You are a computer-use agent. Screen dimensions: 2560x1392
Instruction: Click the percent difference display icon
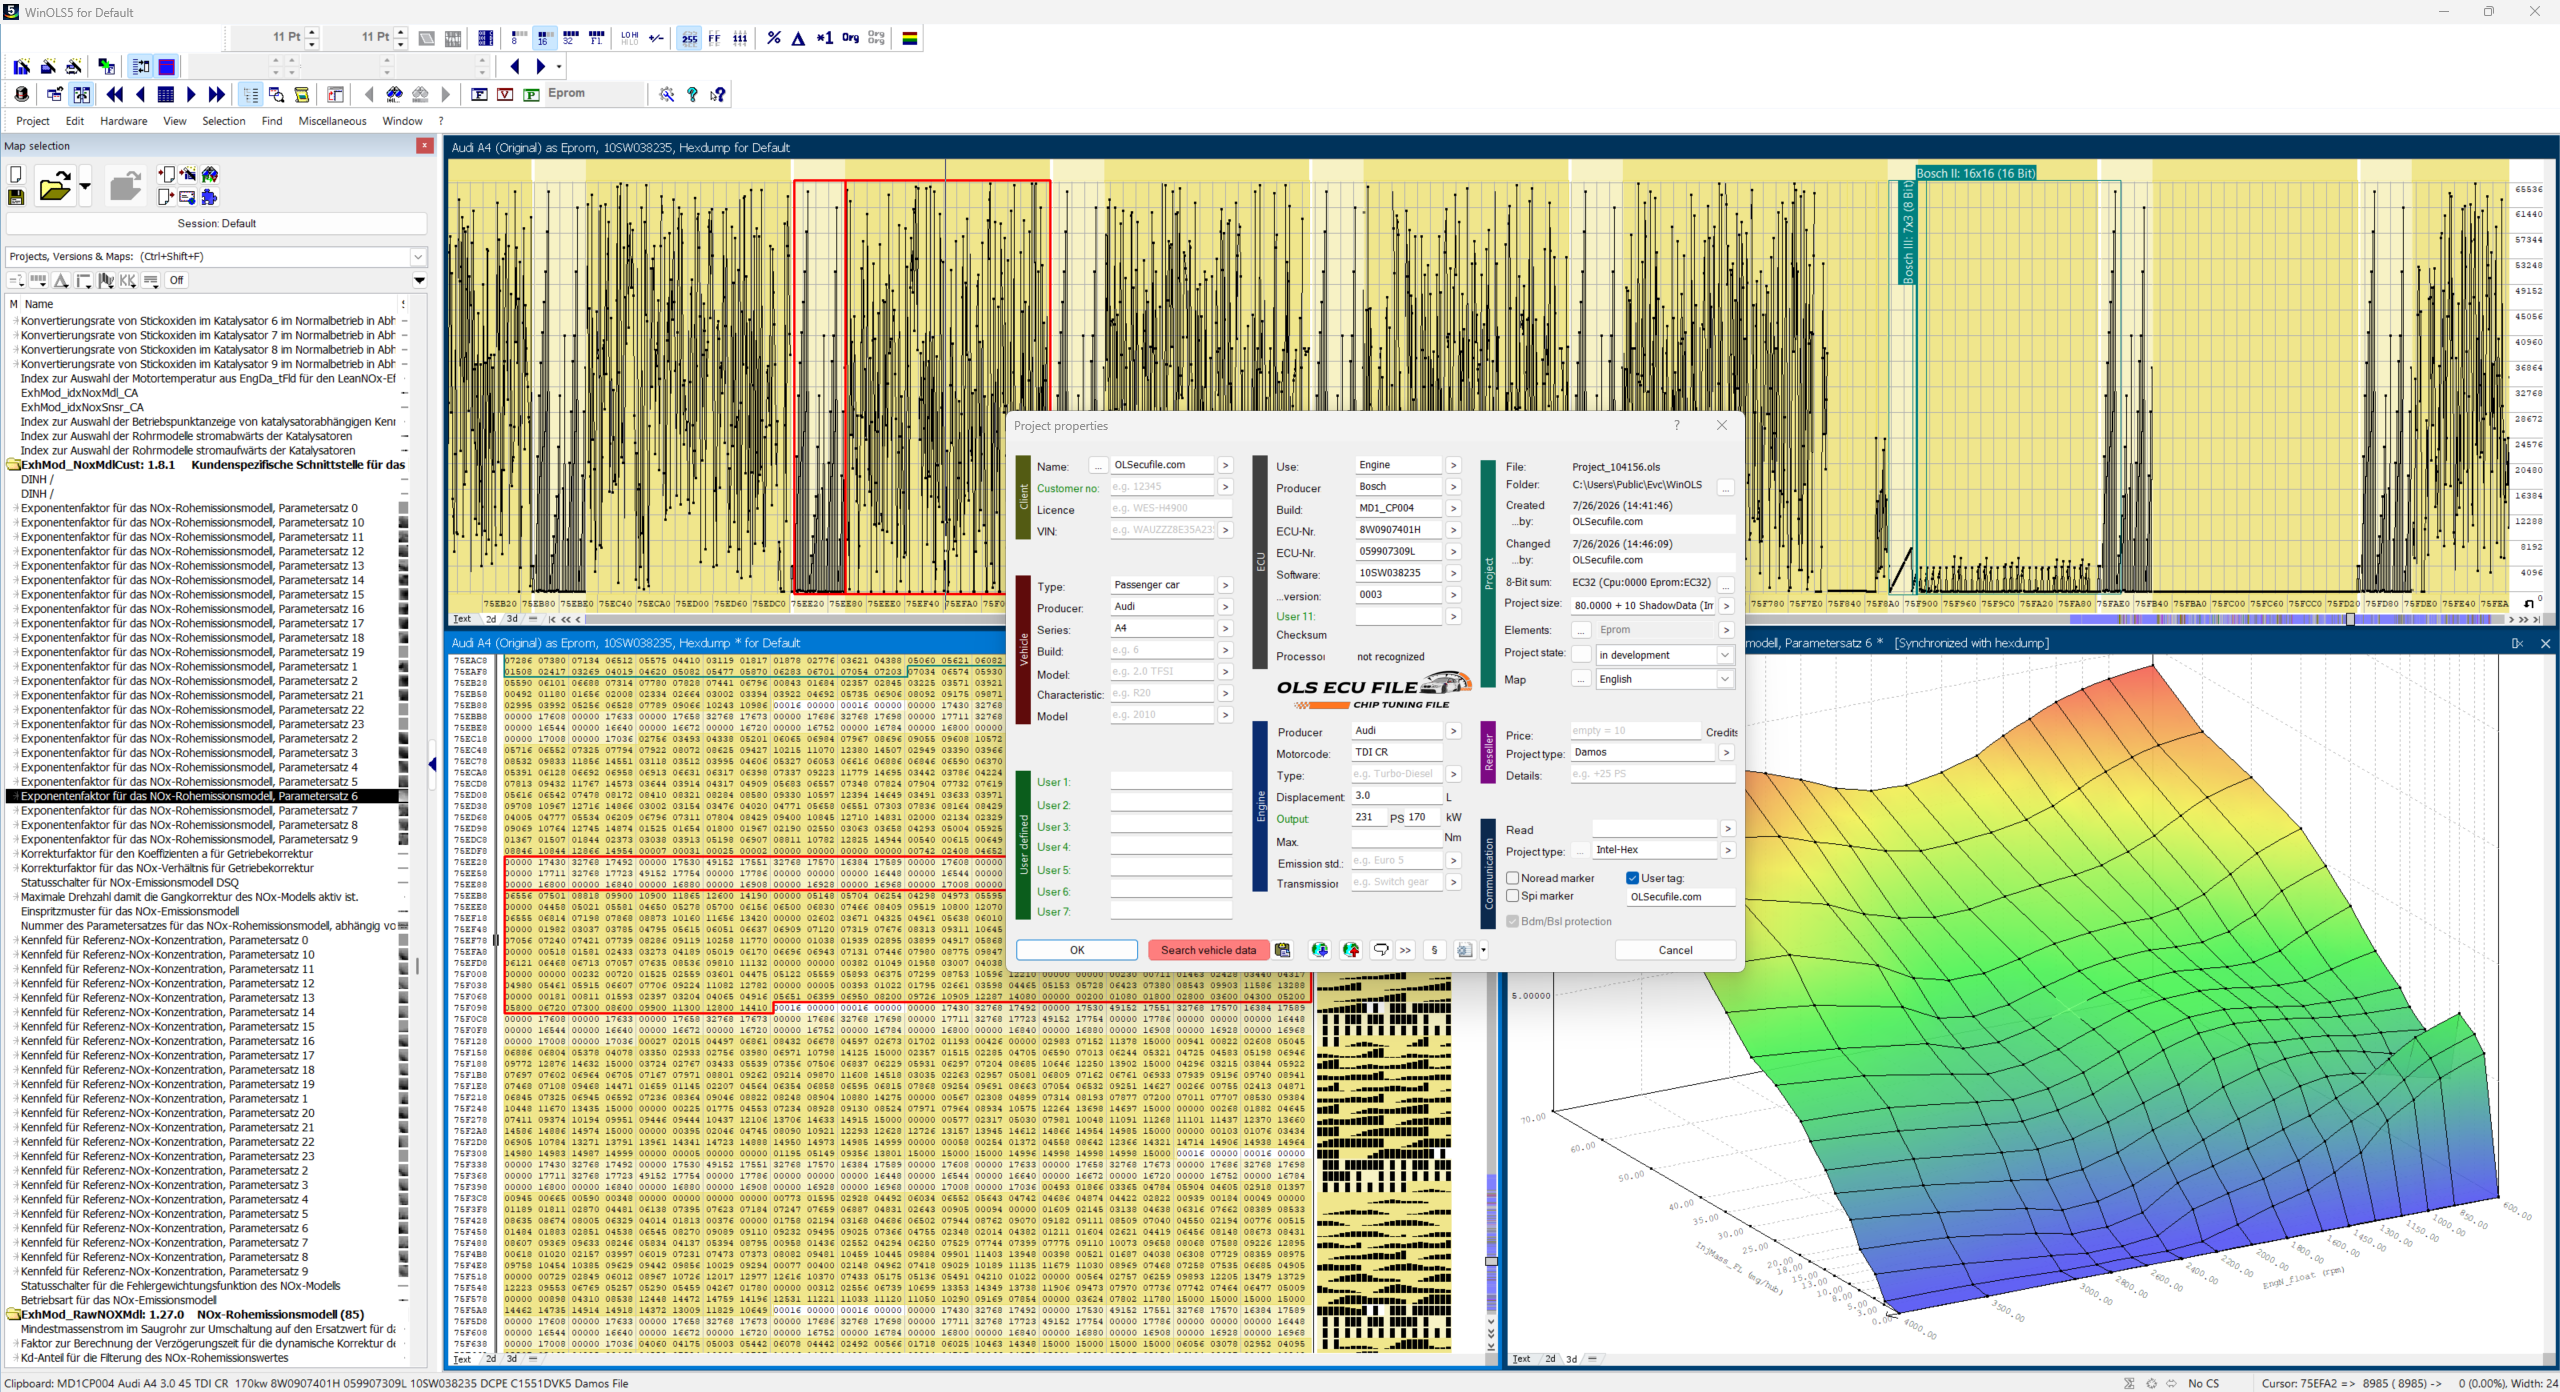[x=773, y=38]
